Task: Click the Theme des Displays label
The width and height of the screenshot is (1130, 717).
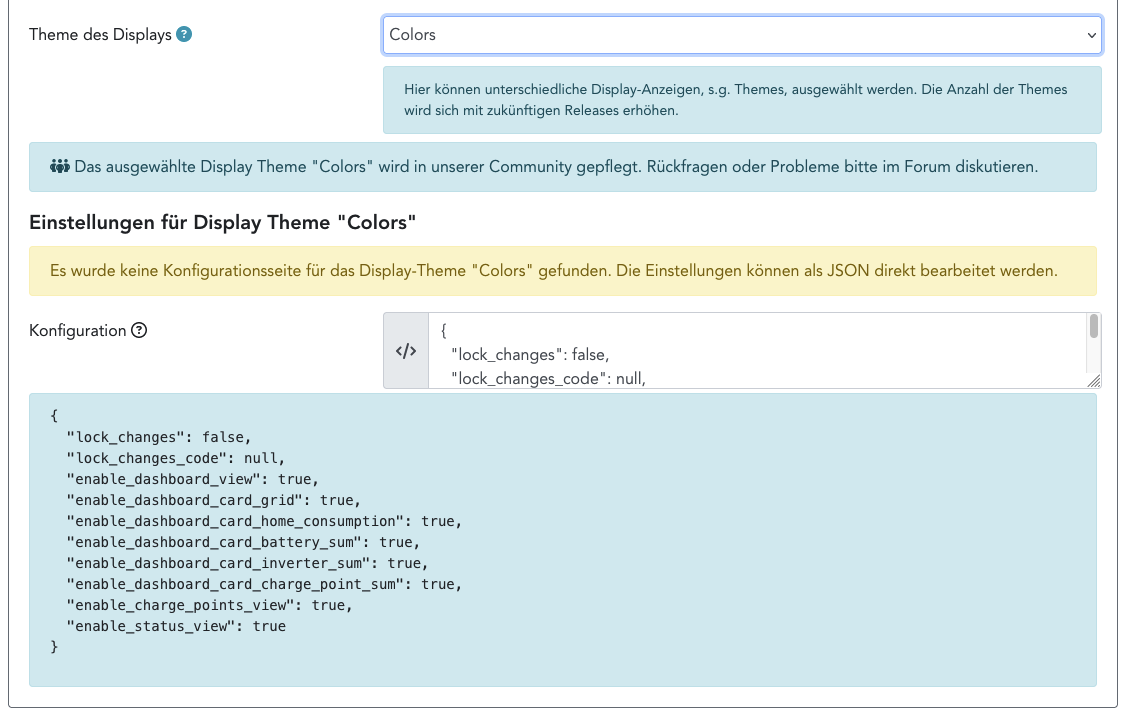Action: point(100,35)
